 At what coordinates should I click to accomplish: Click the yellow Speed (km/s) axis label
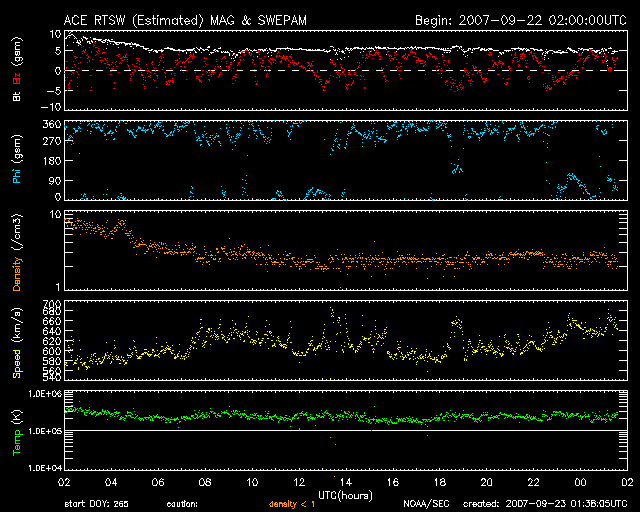pos(16,342)
